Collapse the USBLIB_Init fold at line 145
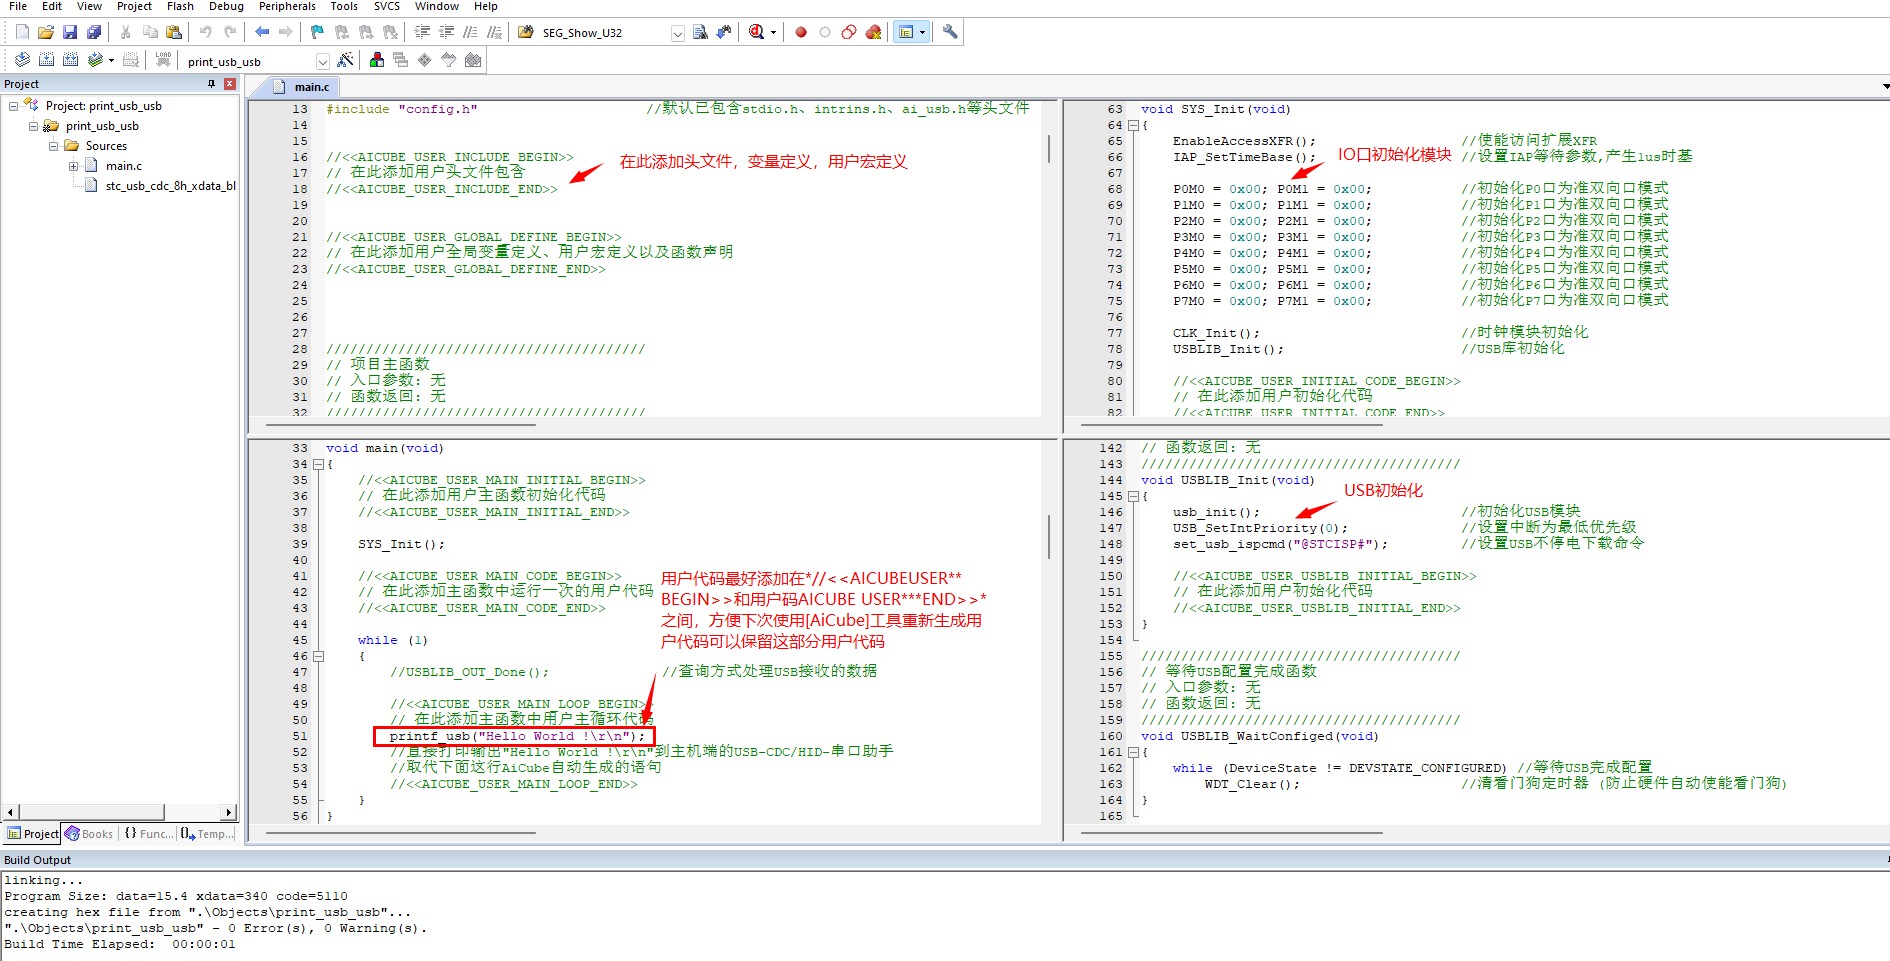This screenshot has height=961, width=1890. pyautogui.click(x=1133, y=496)
